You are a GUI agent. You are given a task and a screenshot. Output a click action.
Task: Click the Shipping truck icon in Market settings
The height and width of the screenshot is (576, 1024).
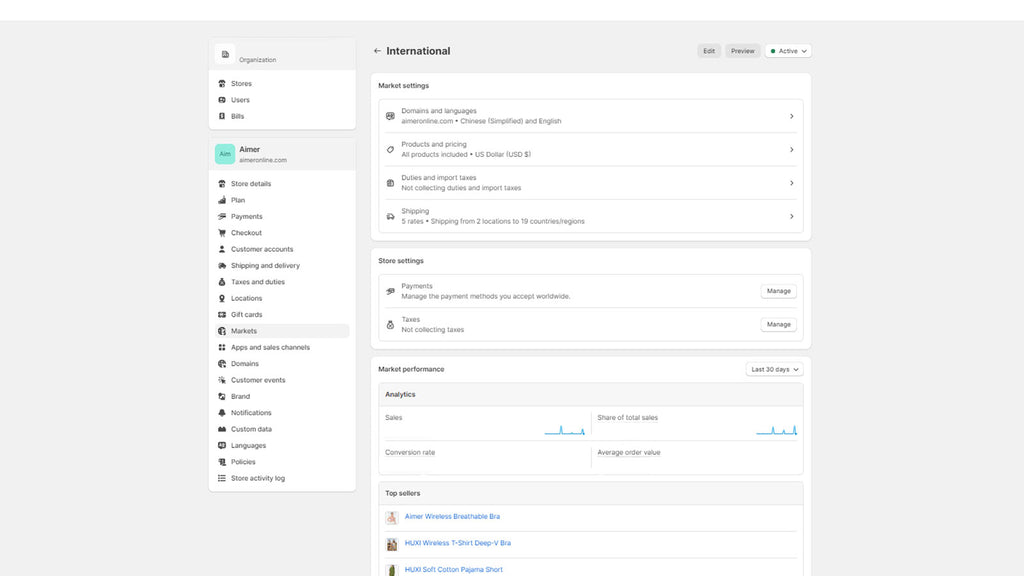point(390,216)
